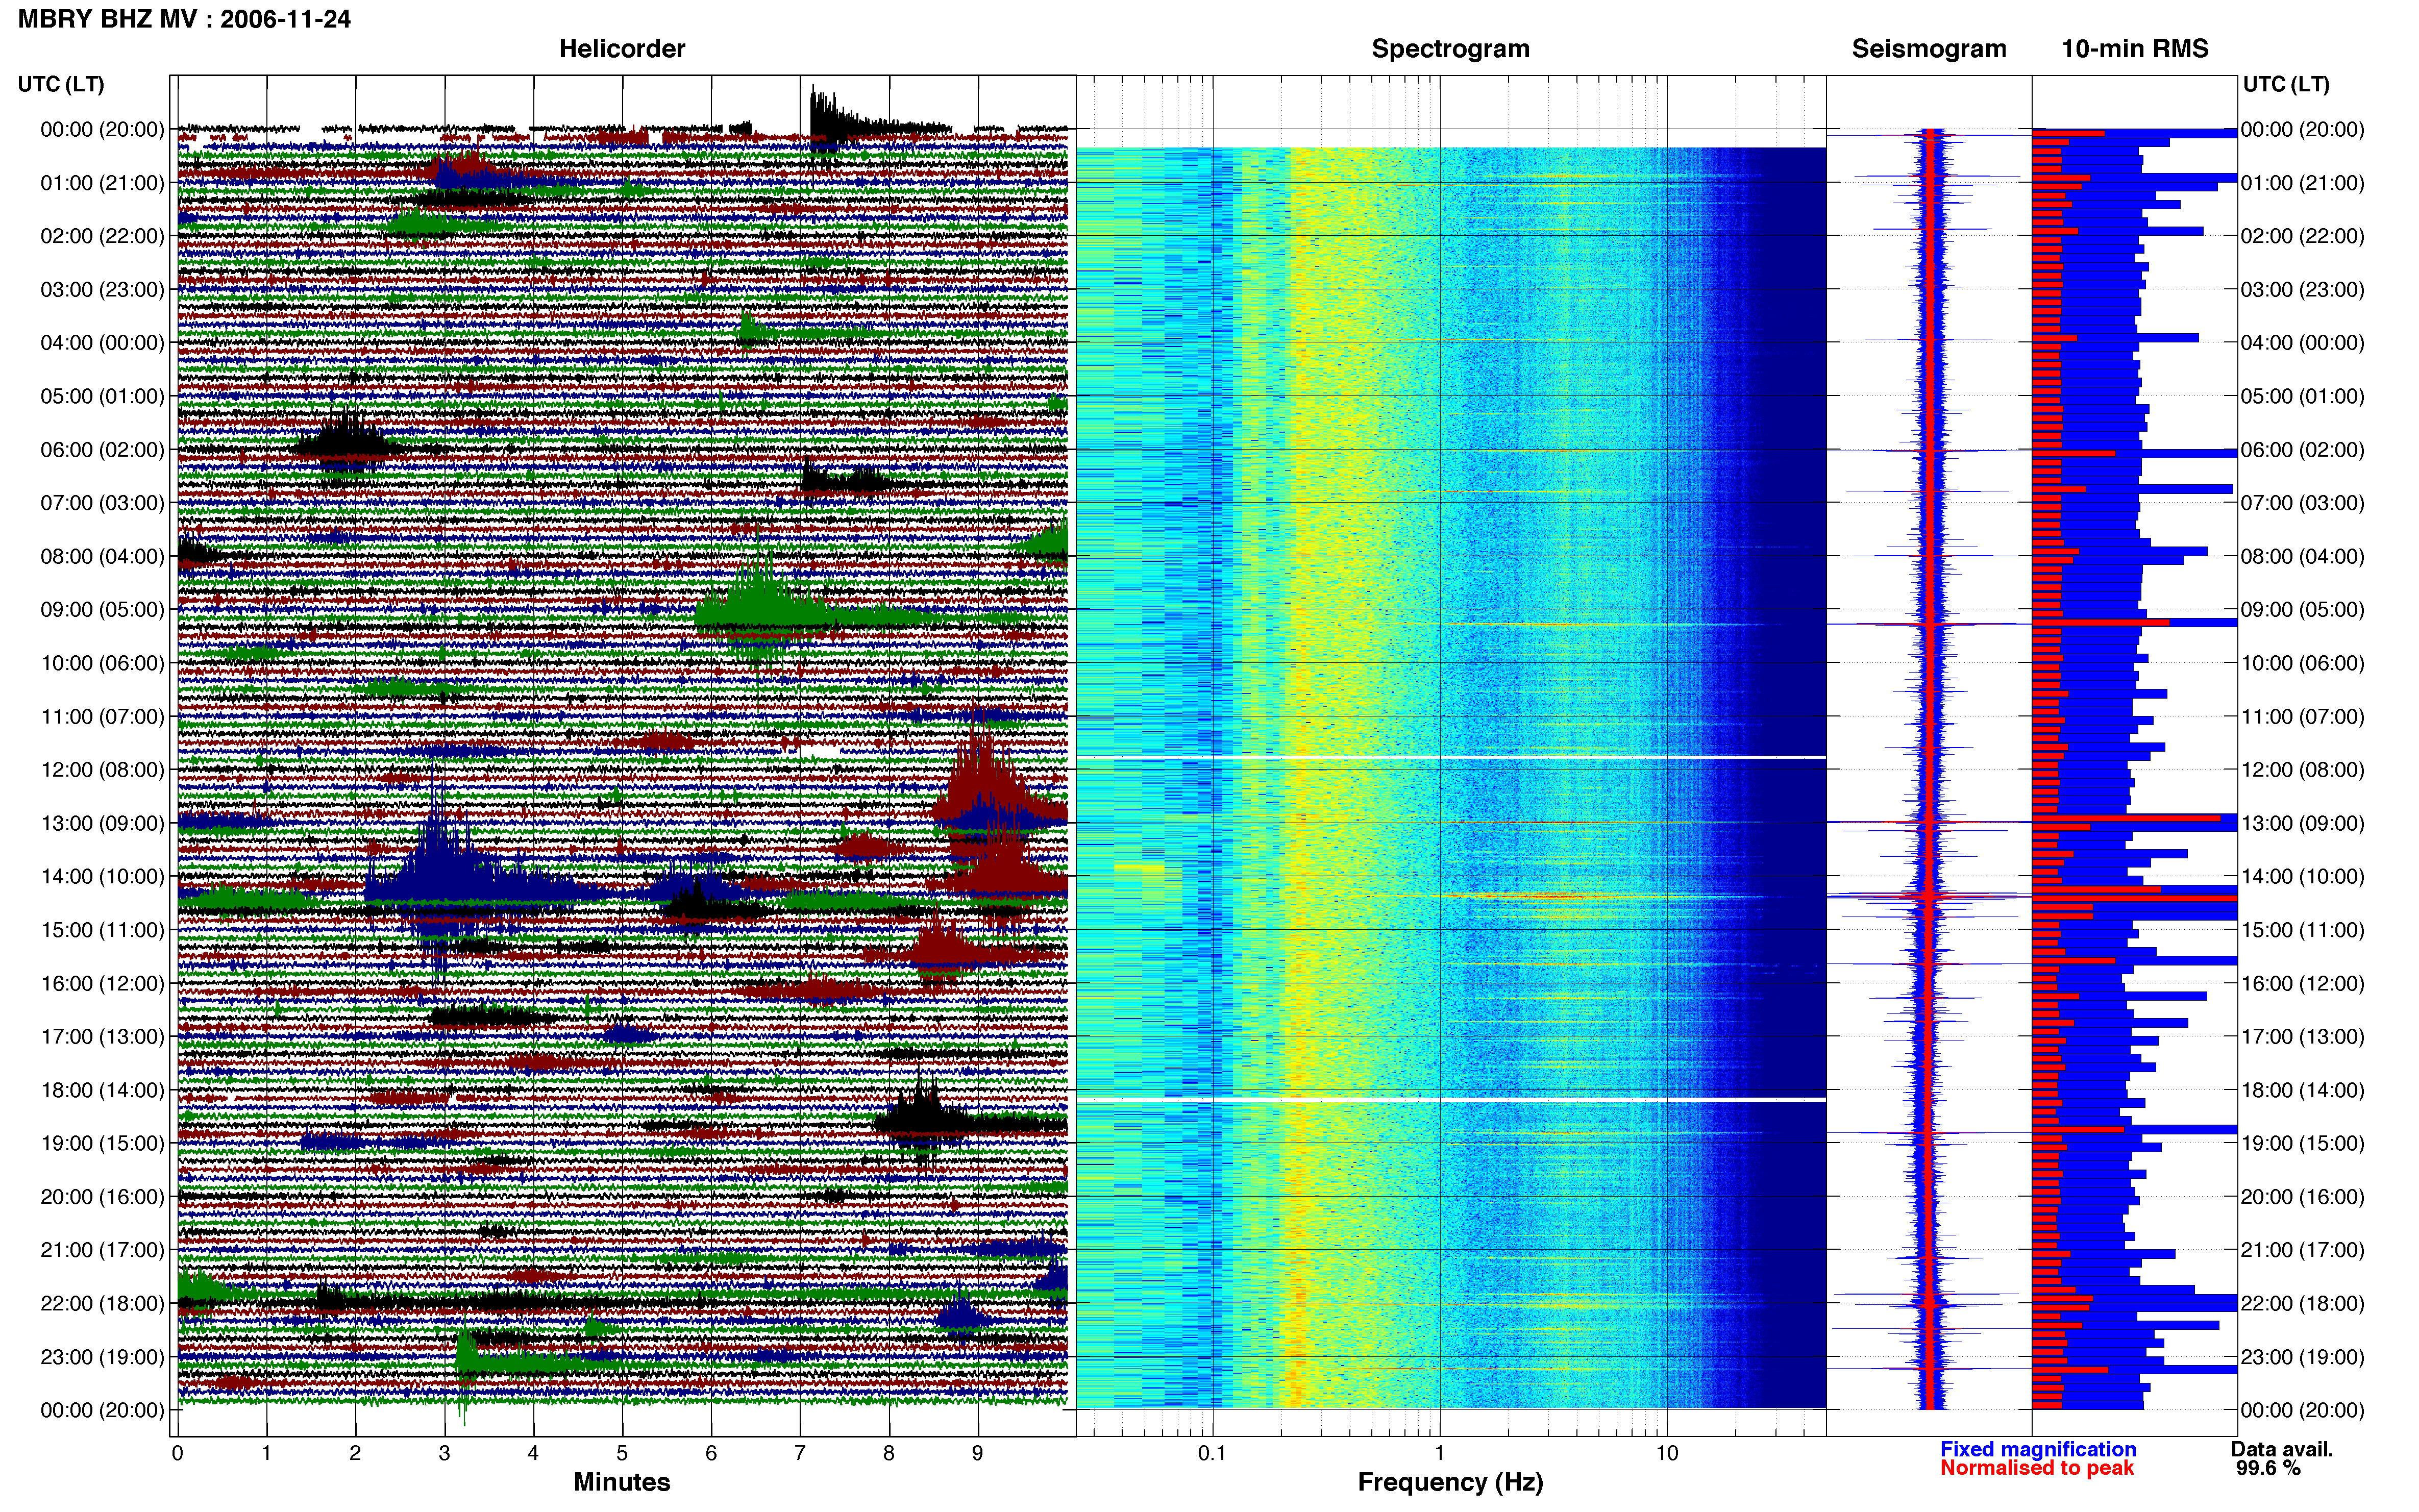Click the 'Minutes' x-axis label
Screen dimensions: 2419x1512
[622, 1482]
